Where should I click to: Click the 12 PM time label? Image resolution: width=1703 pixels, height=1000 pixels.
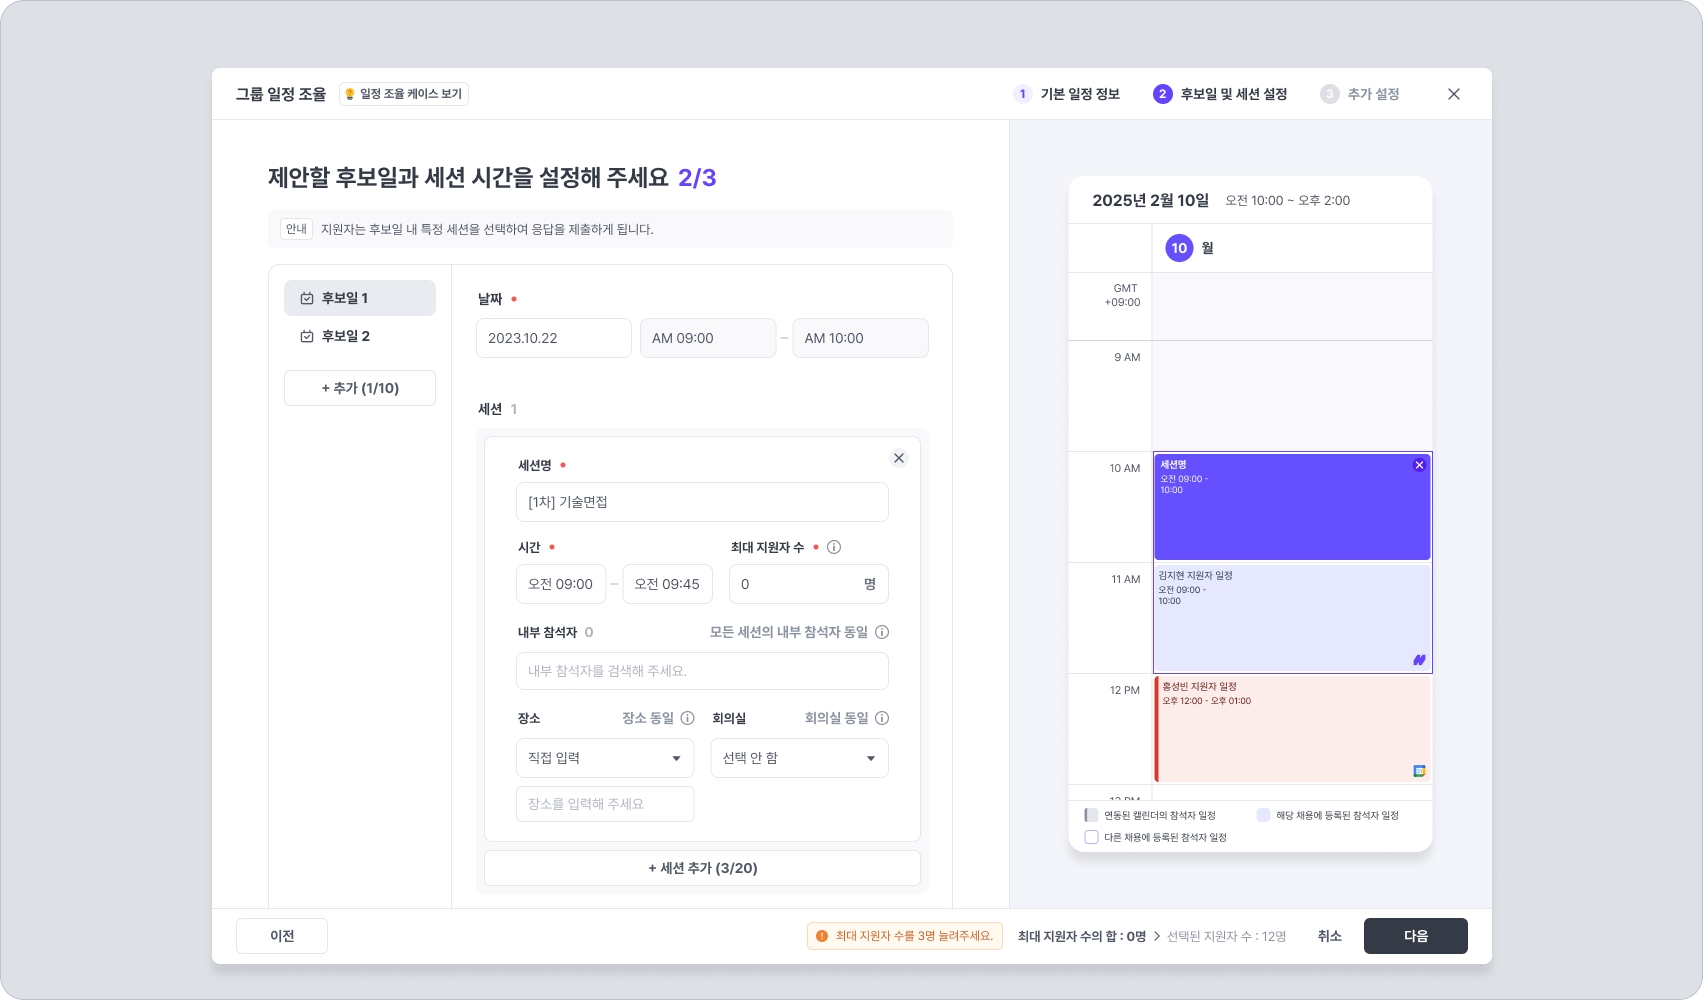coord(1125,690)
